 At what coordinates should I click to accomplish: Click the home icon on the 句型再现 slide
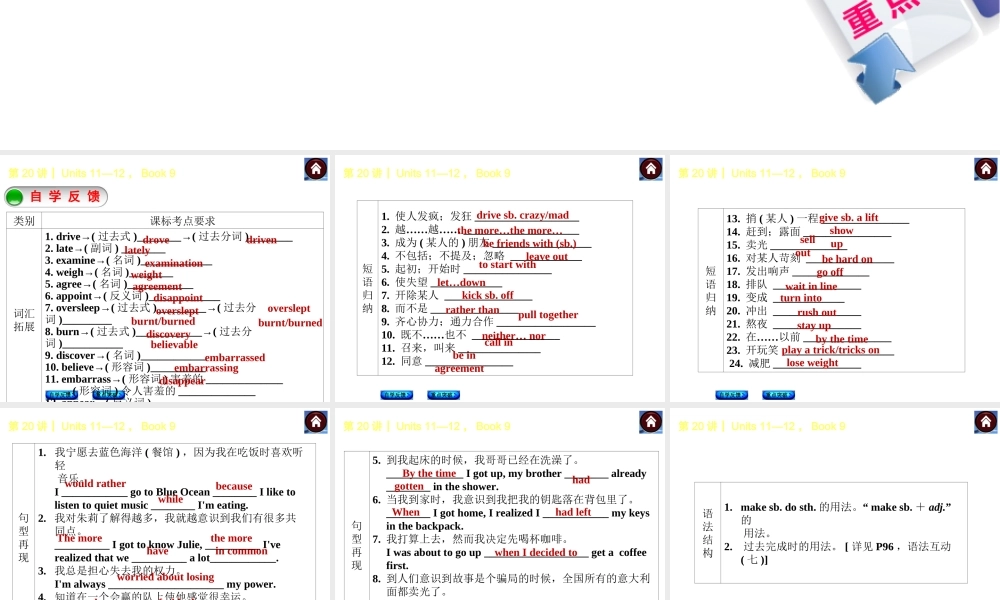pyautogui.click(x=316, y=422)
